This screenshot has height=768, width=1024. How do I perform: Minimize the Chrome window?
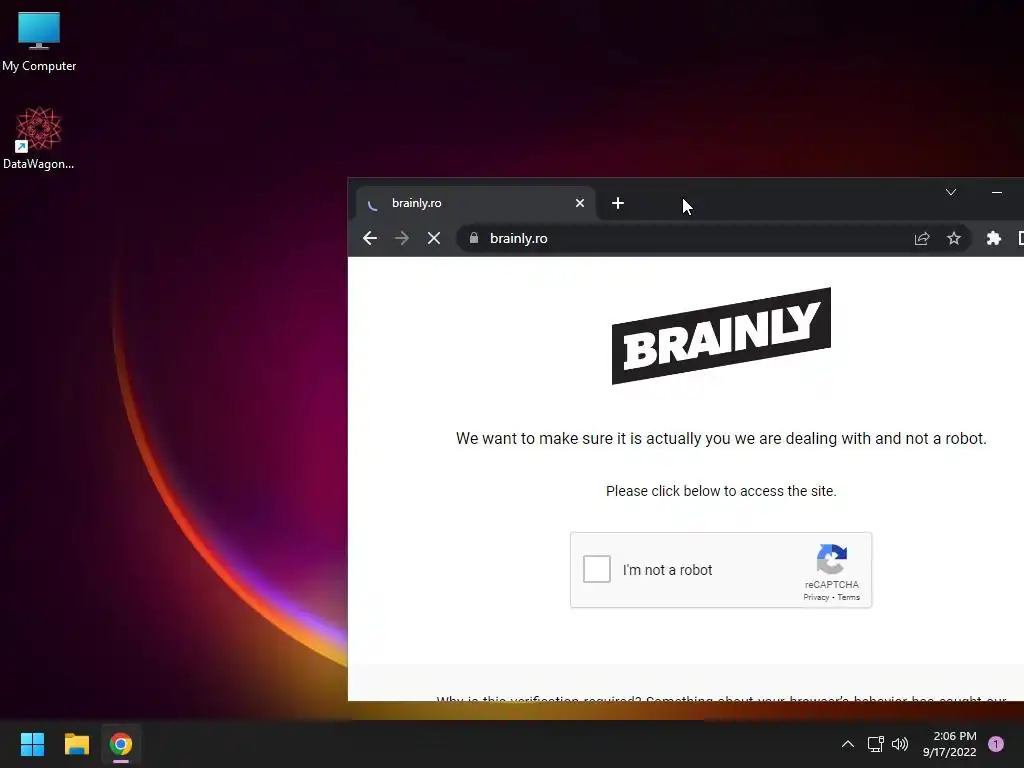pos(997,192)
